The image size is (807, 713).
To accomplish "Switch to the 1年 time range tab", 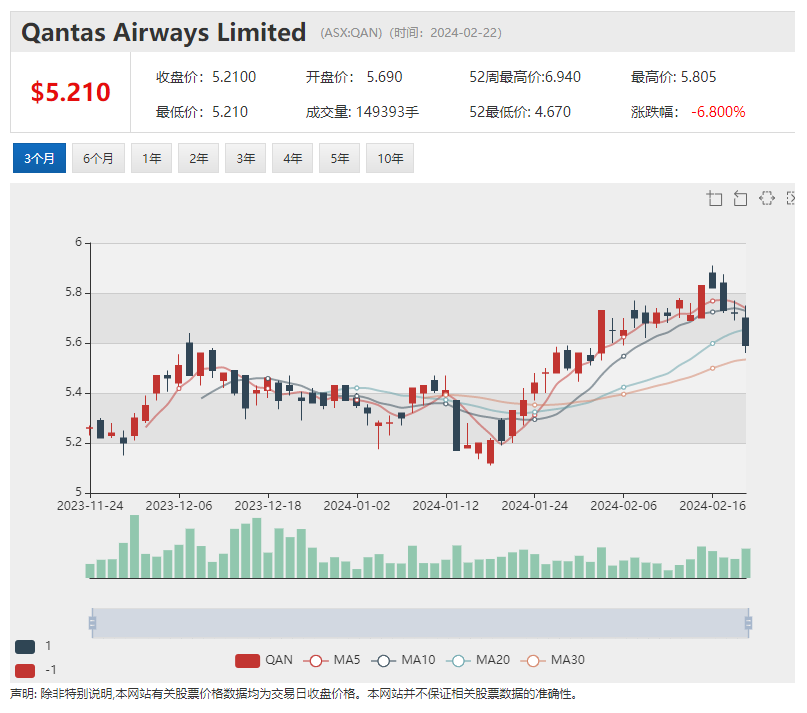I will (x=151, y=157).
